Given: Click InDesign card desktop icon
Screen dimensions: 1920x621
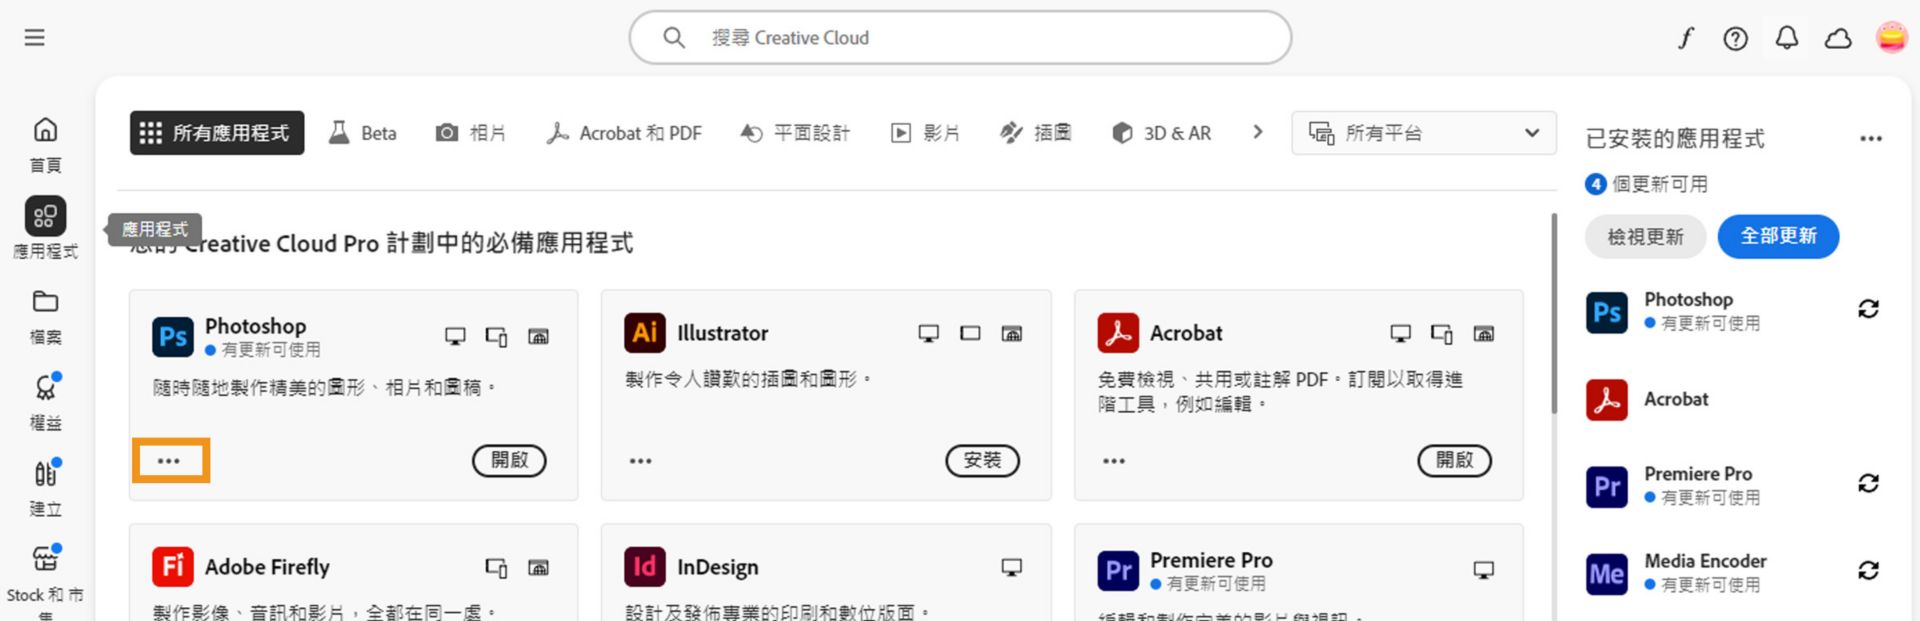Looking at the screenshot, I should coord(1012,568).
